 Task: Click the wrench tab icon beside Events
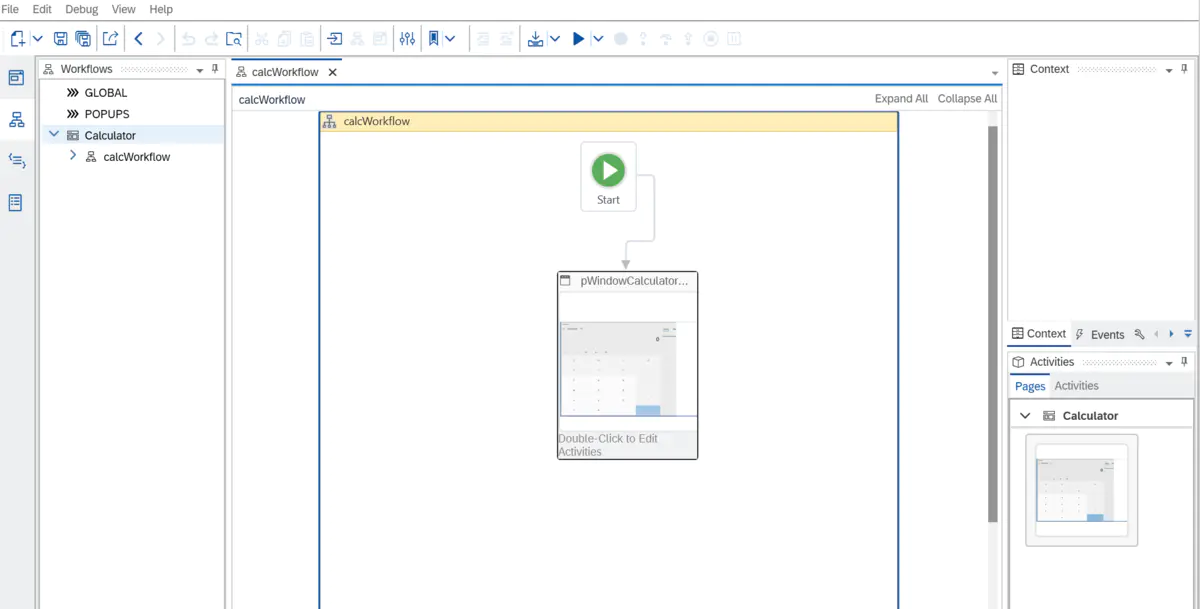[1139, 334]
